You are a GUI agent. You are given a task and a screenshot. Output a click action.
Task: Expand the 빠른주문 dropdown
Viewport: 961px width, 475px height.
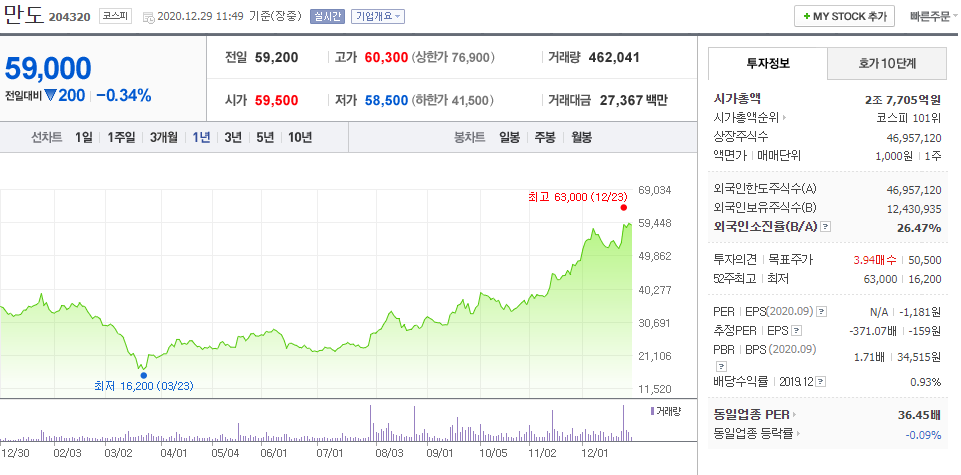tap(935, 17)
